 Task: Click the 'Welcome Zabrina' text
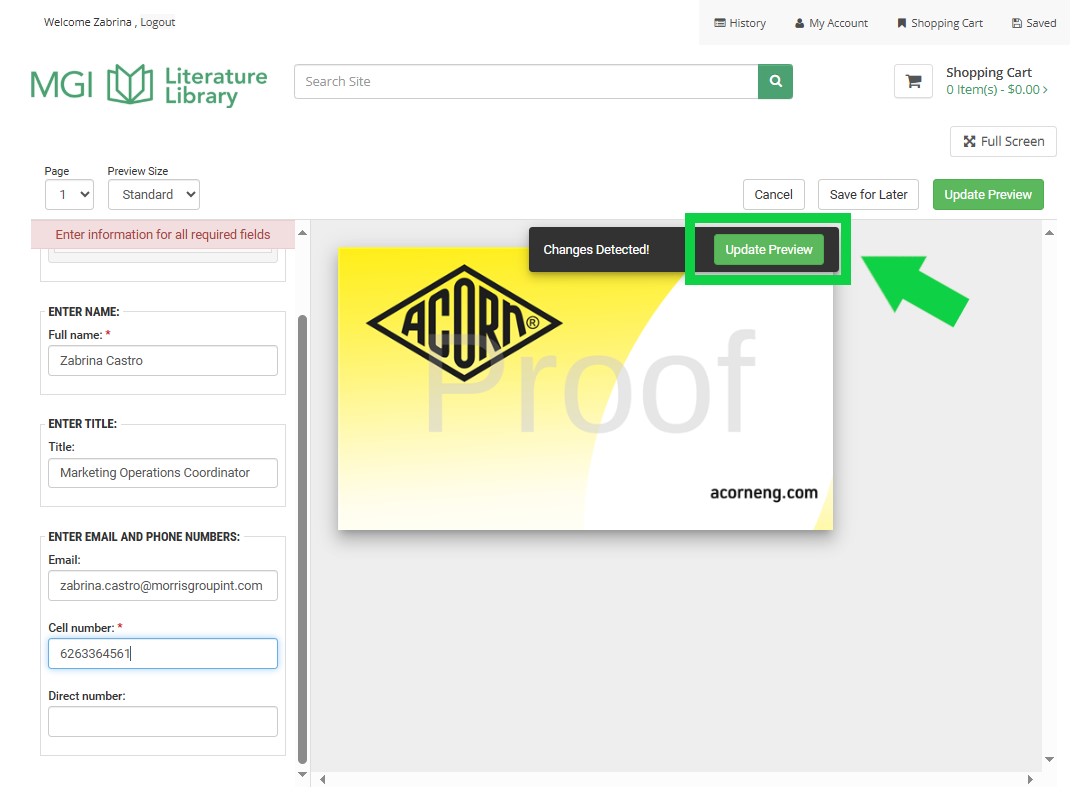[87, 22]
